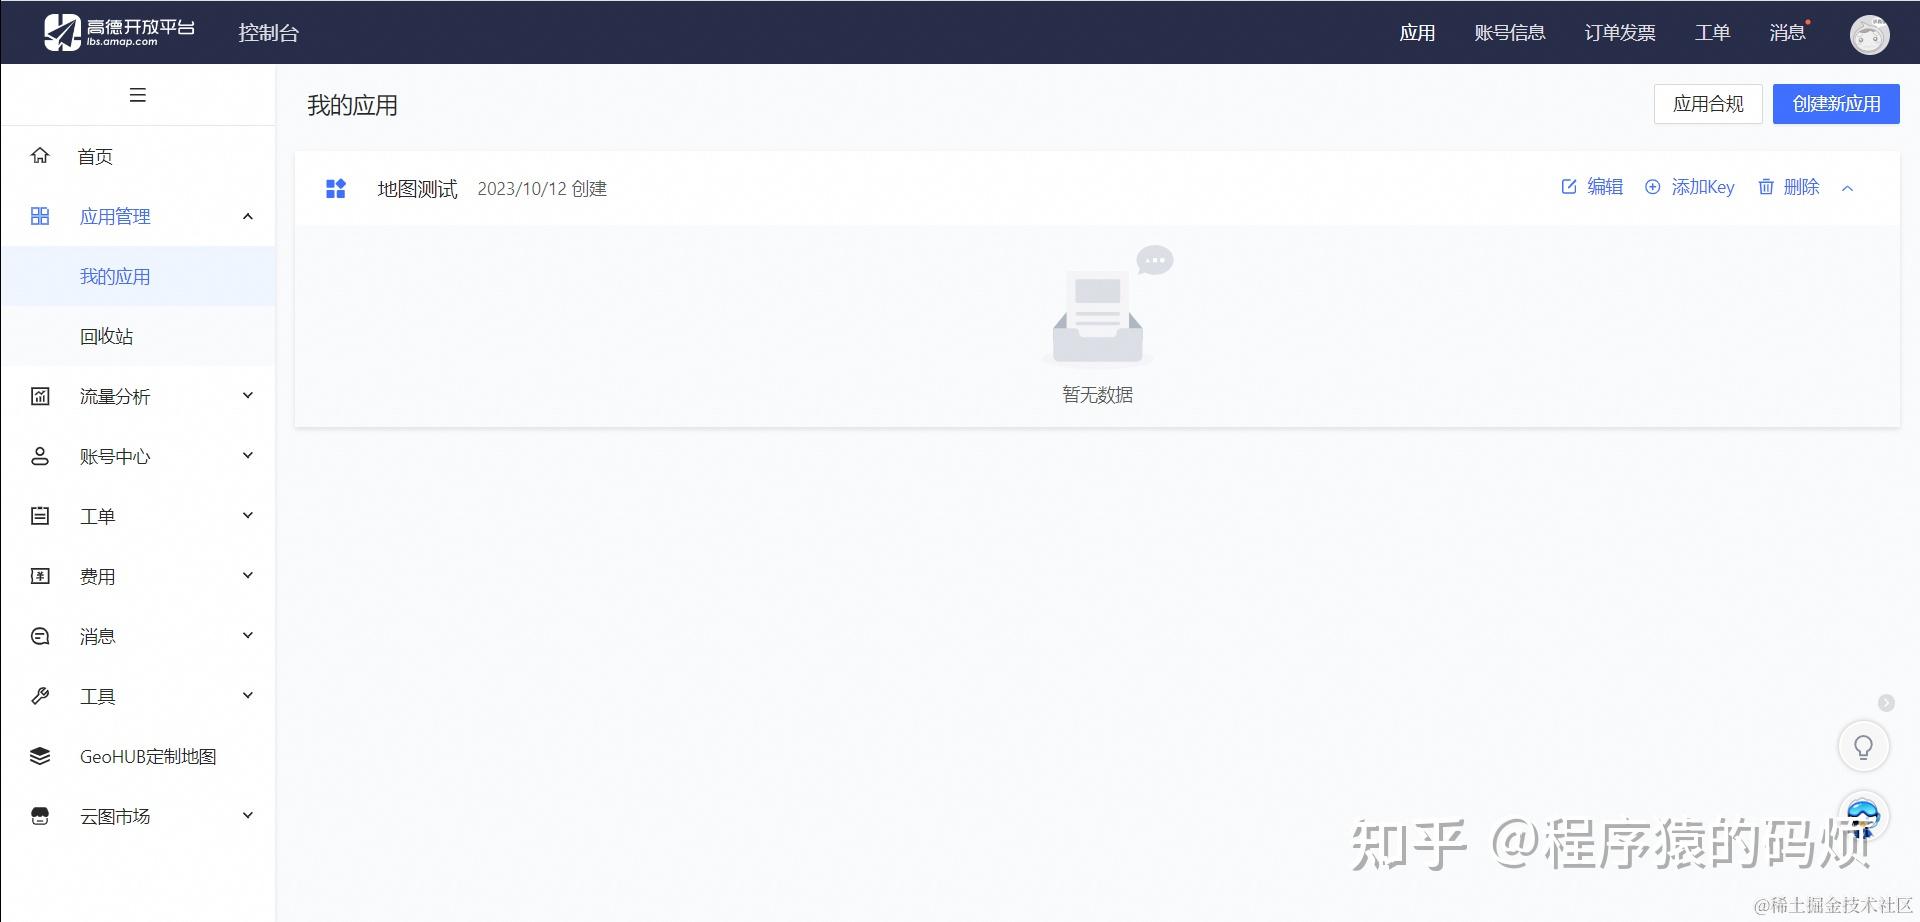Screen dimensions: 1920x922
Task: Click the lightbulb help assistant bubble
Action: pyautogui.click(x=1862, y=745)
